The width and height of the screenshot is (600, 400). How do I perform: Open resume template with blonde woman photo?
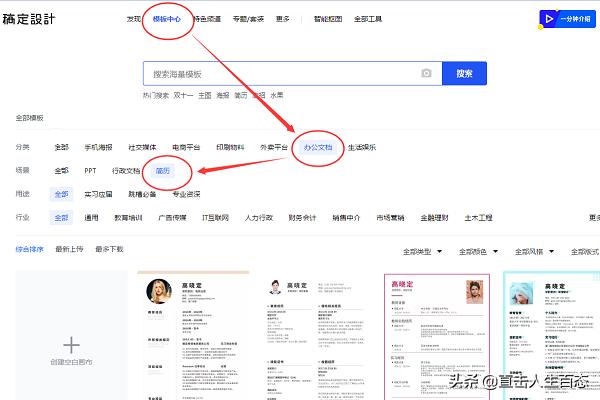tap(193, 335)
